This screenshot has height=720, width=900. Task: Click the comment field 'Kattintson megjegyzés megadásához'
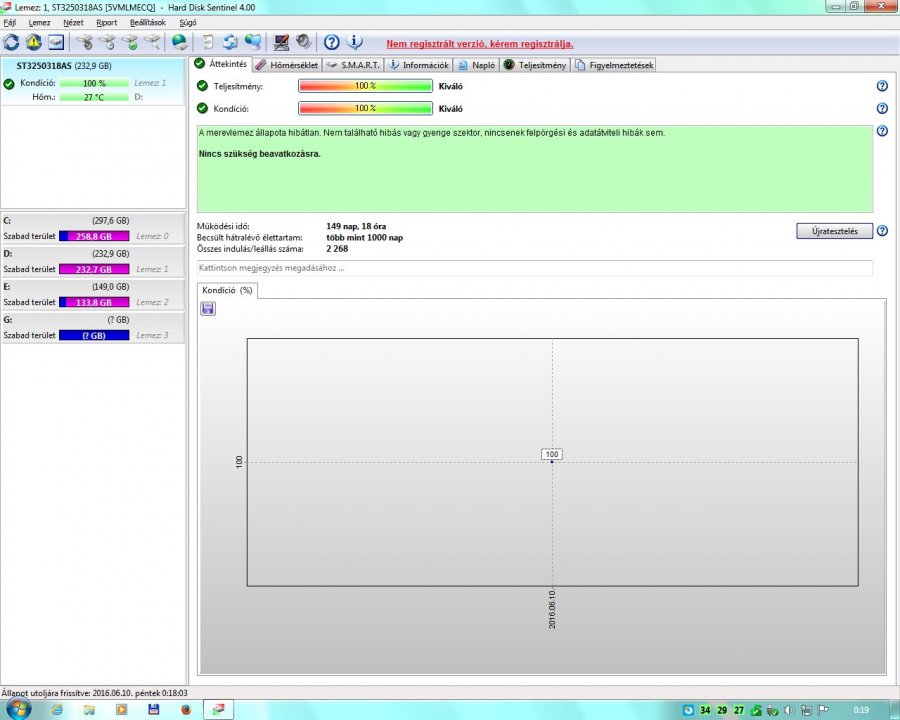pos(534,268)
